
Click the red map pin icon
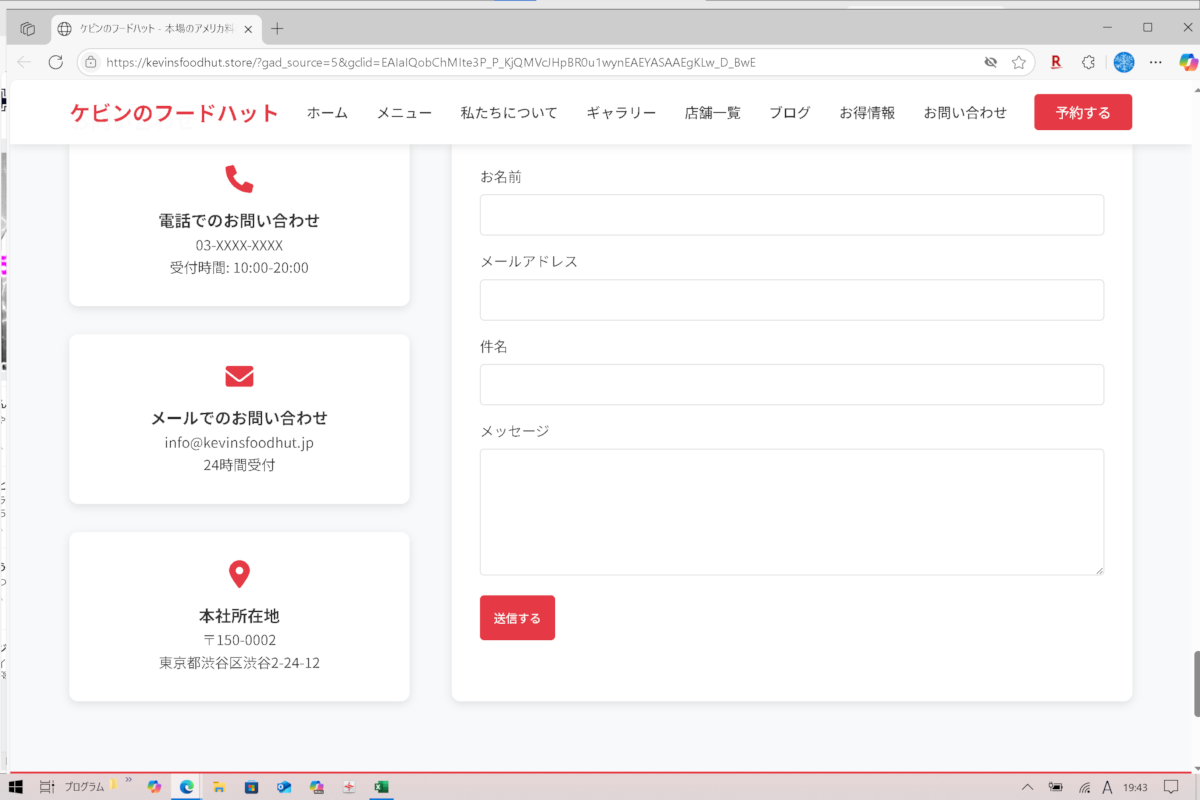tap(239, 574)
